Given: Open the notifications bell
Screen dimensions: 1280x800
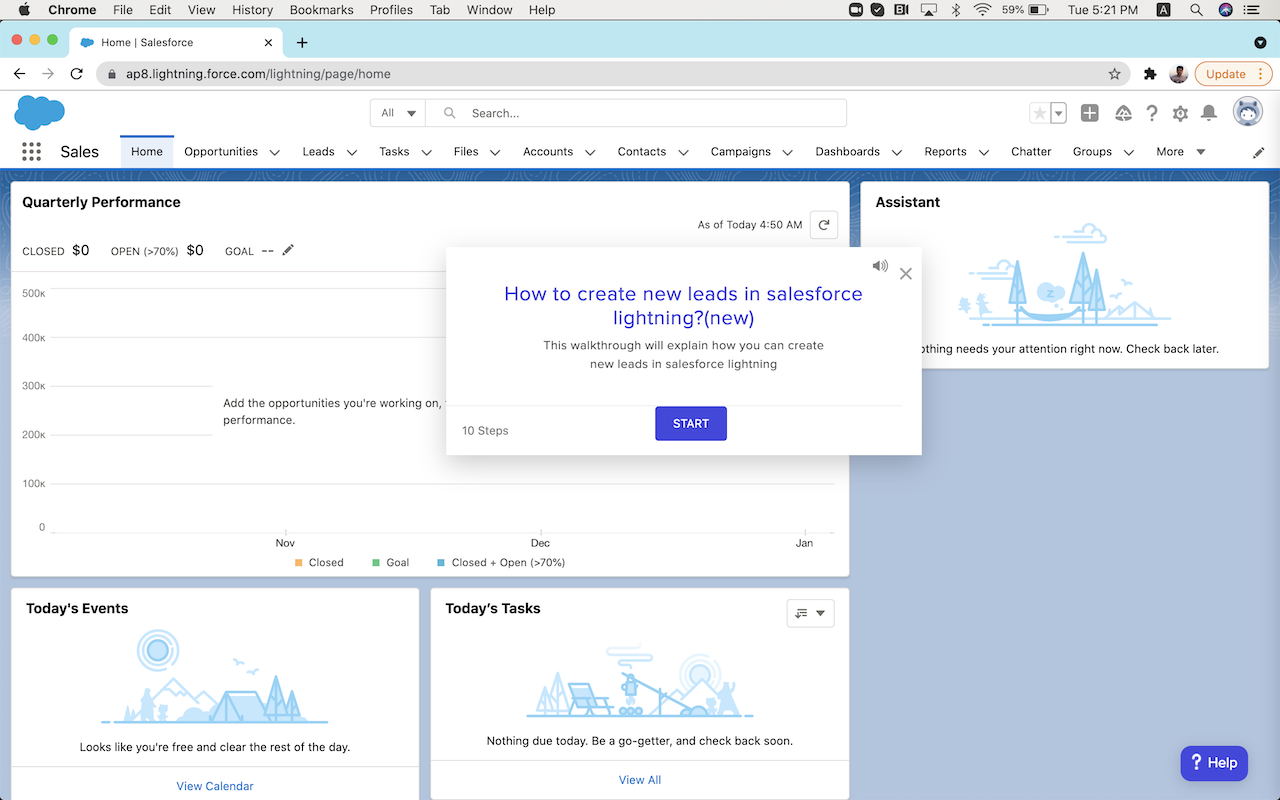Looking at the screenshot, I should pos(1209,113).
